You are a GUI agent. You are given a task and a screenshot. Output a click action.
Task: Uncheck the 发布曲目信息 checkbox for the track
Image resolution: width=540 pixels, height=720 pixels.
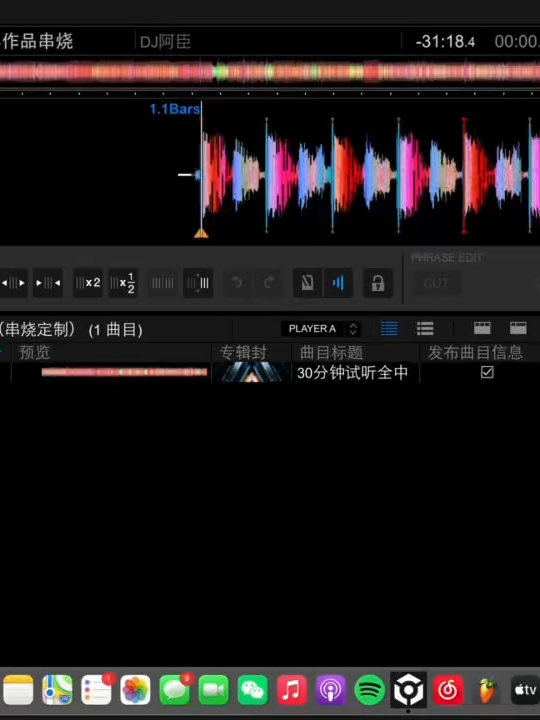click(487, 372)
